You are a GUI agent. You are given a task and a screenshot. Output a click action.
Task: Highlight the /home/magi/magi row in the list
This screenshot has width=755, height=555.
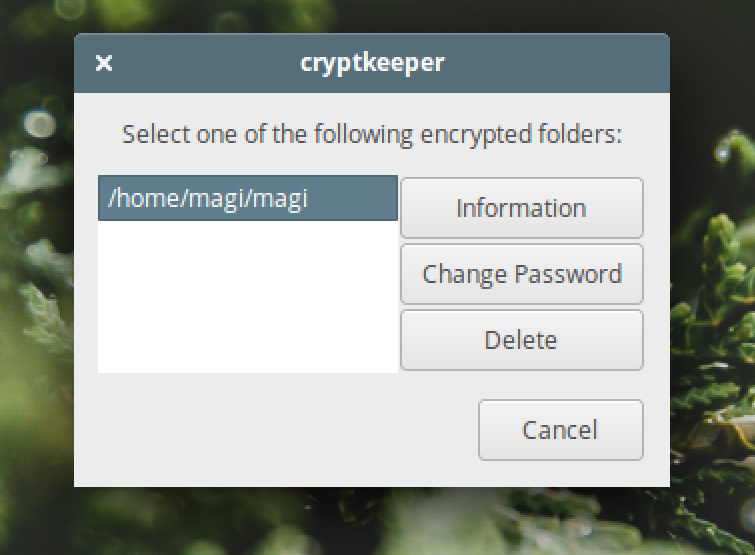point(247,198)
